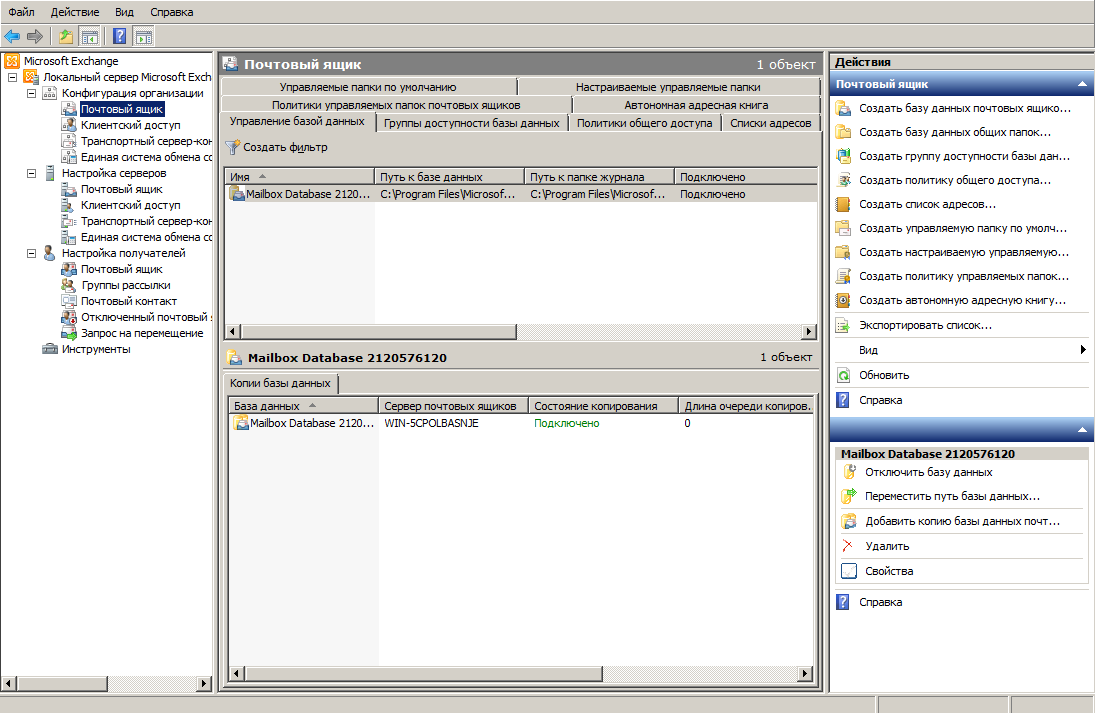Image resolution: width=1095 pixels, height=713 pixels.
Task: Click the Экспортировать список icon
Action: 844,325
